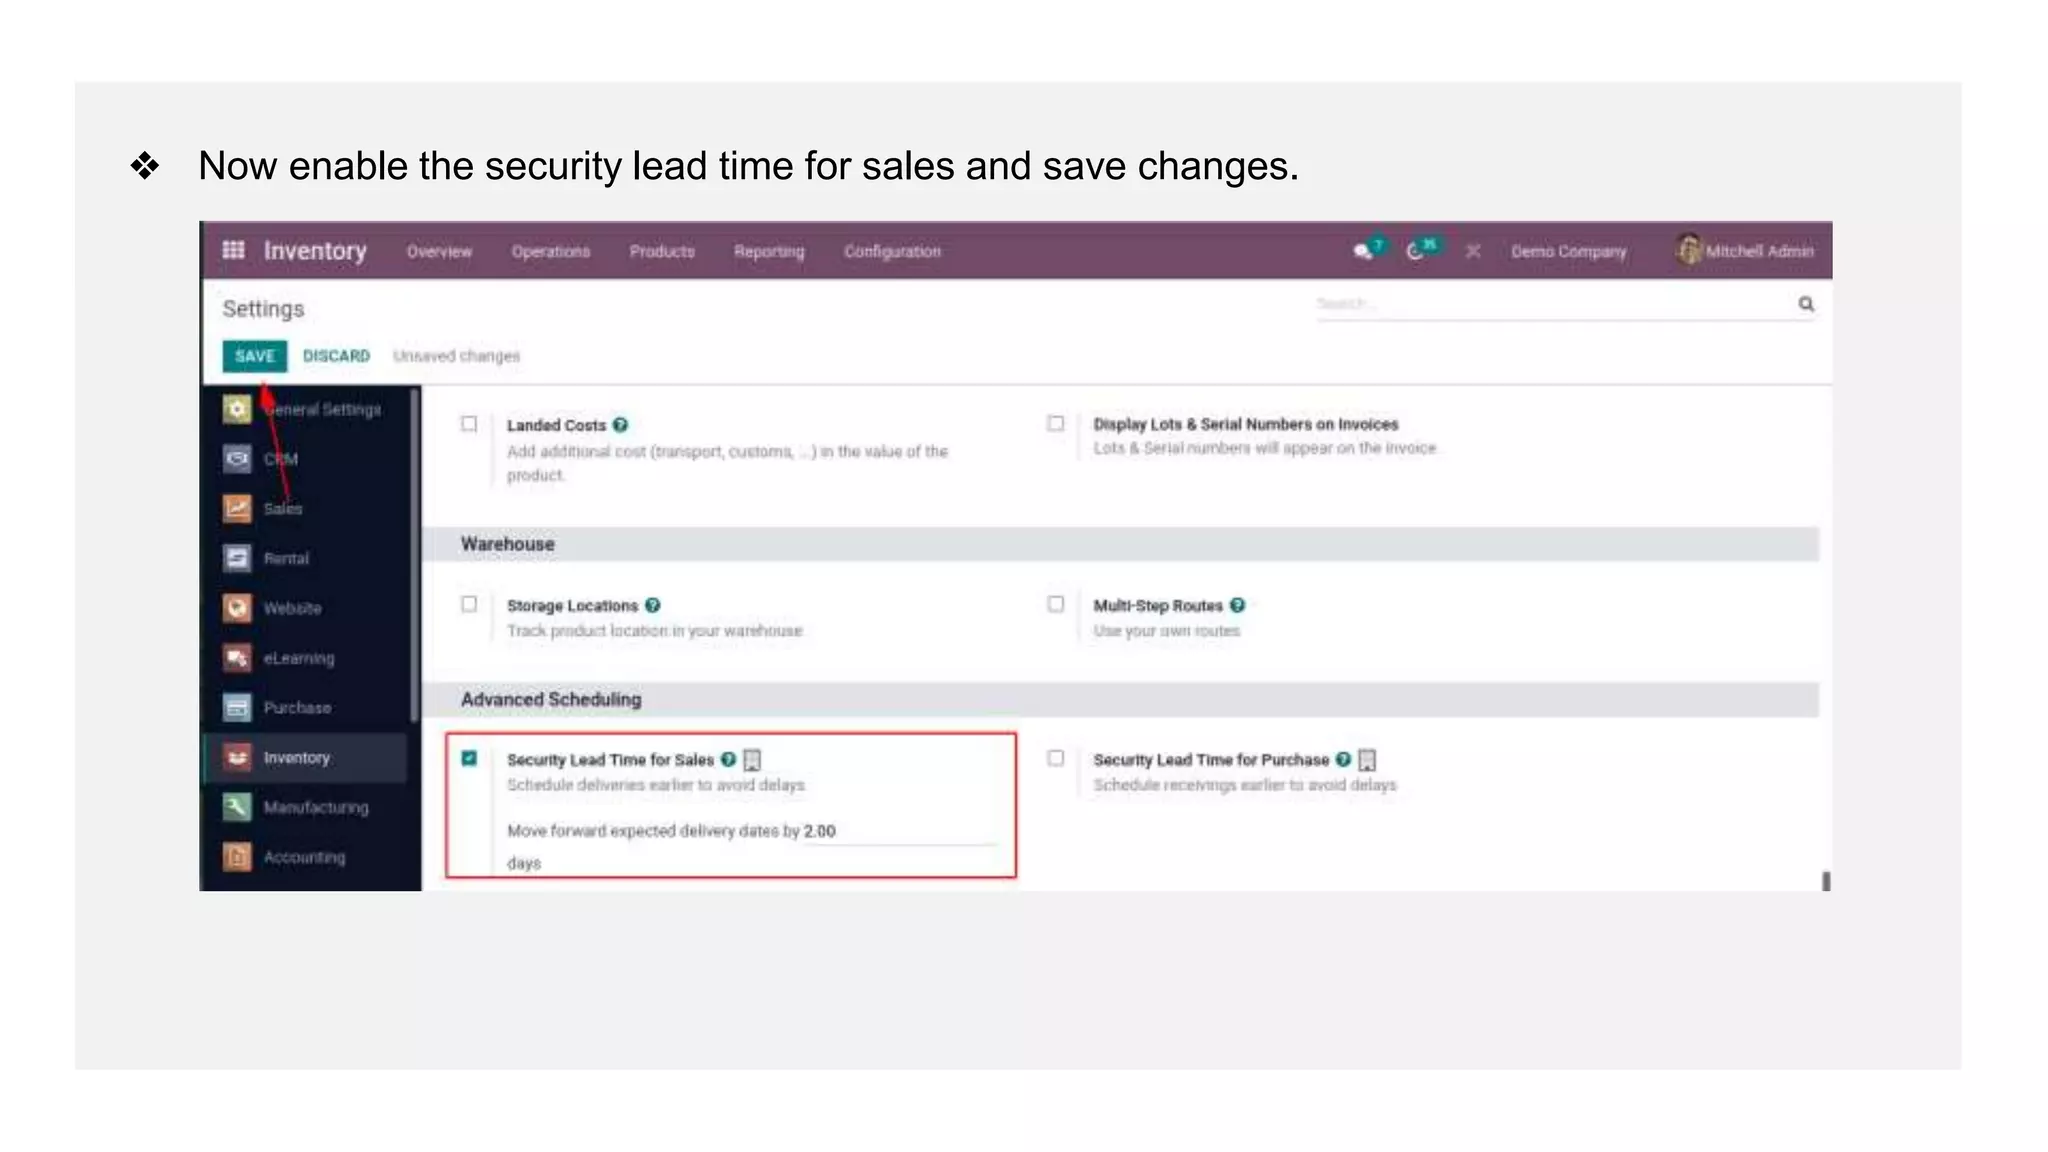The height and width of the screenshot is (1152, 2048).
Task: Enable the Landed Costs checkbox
Action: point(469,424)
